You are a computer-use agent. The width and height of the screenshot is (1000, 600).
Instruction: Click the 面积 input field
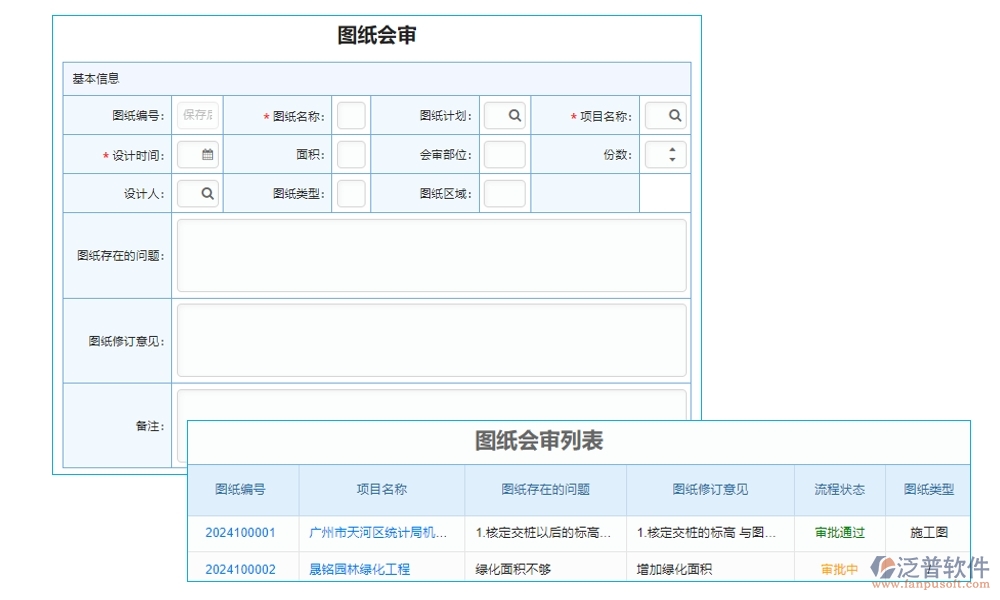(351, 154)
